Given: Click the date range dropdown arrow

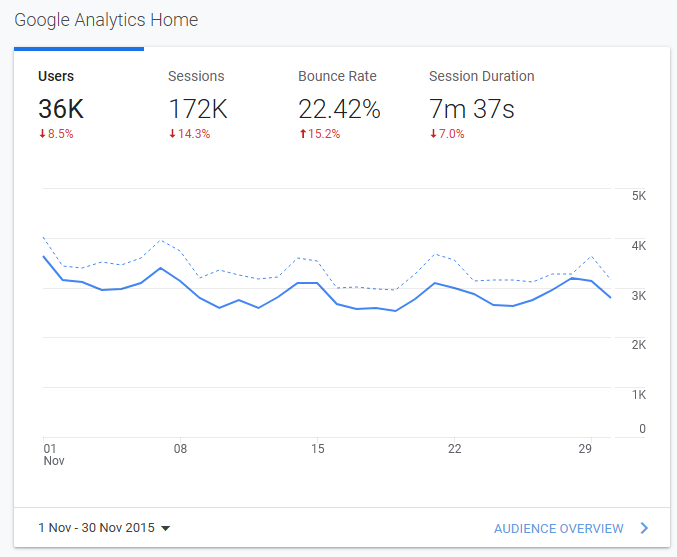Looking at the screenshot, I should (165, 528).
